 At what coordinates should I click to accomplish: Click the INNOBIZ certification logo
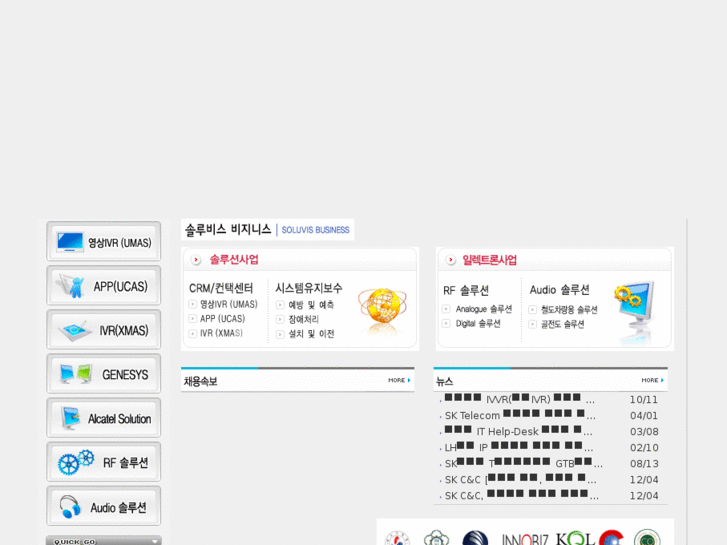pyautogui.click(x=525, y=539)
